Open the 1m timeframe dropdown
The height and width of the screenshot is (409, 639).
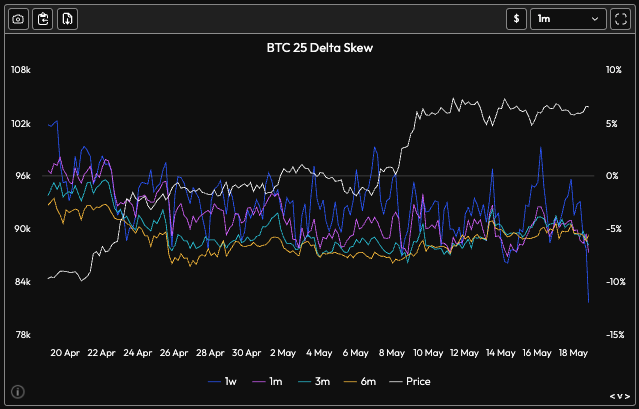click(x=568, y=19)
